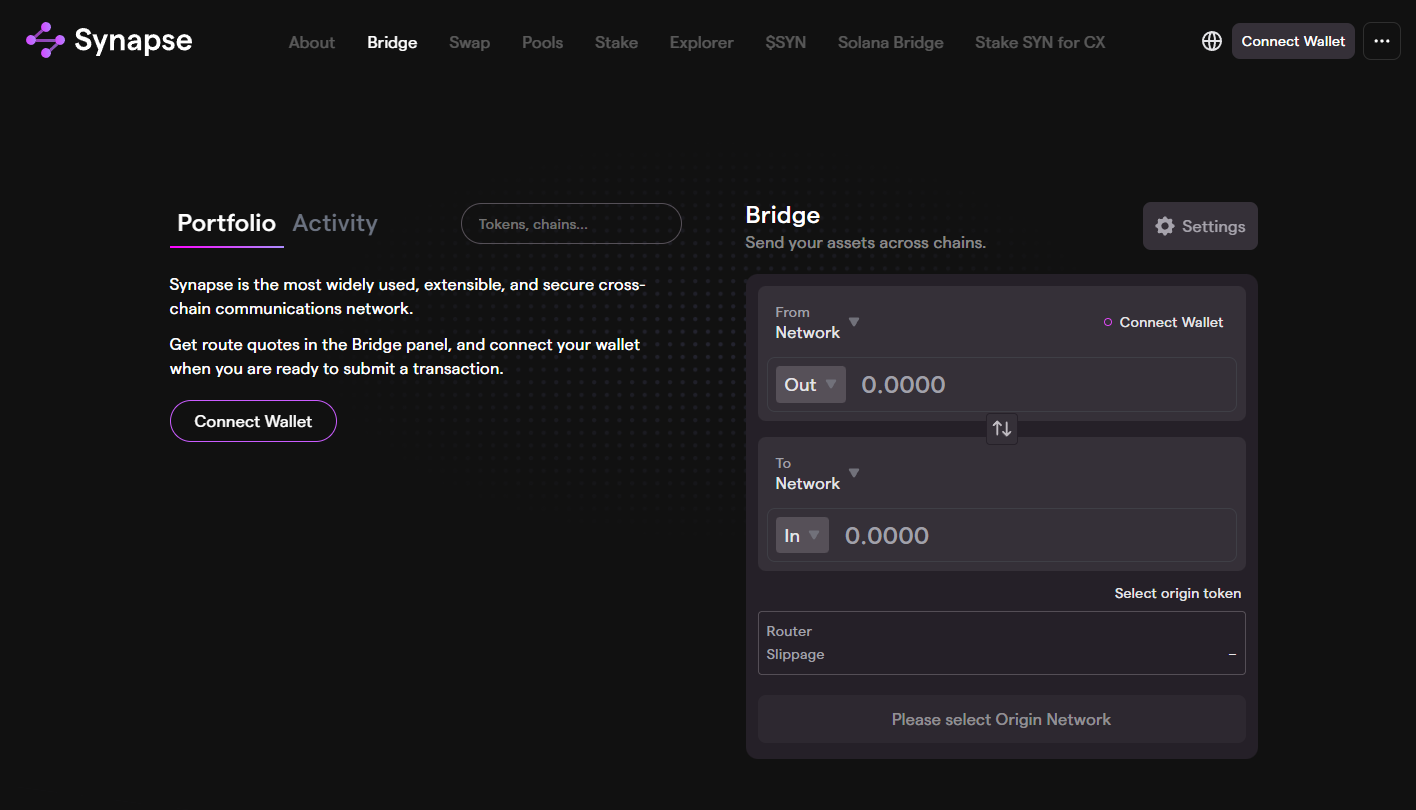
Task: Open the Pools page
Action: click(x=542, y=42)
